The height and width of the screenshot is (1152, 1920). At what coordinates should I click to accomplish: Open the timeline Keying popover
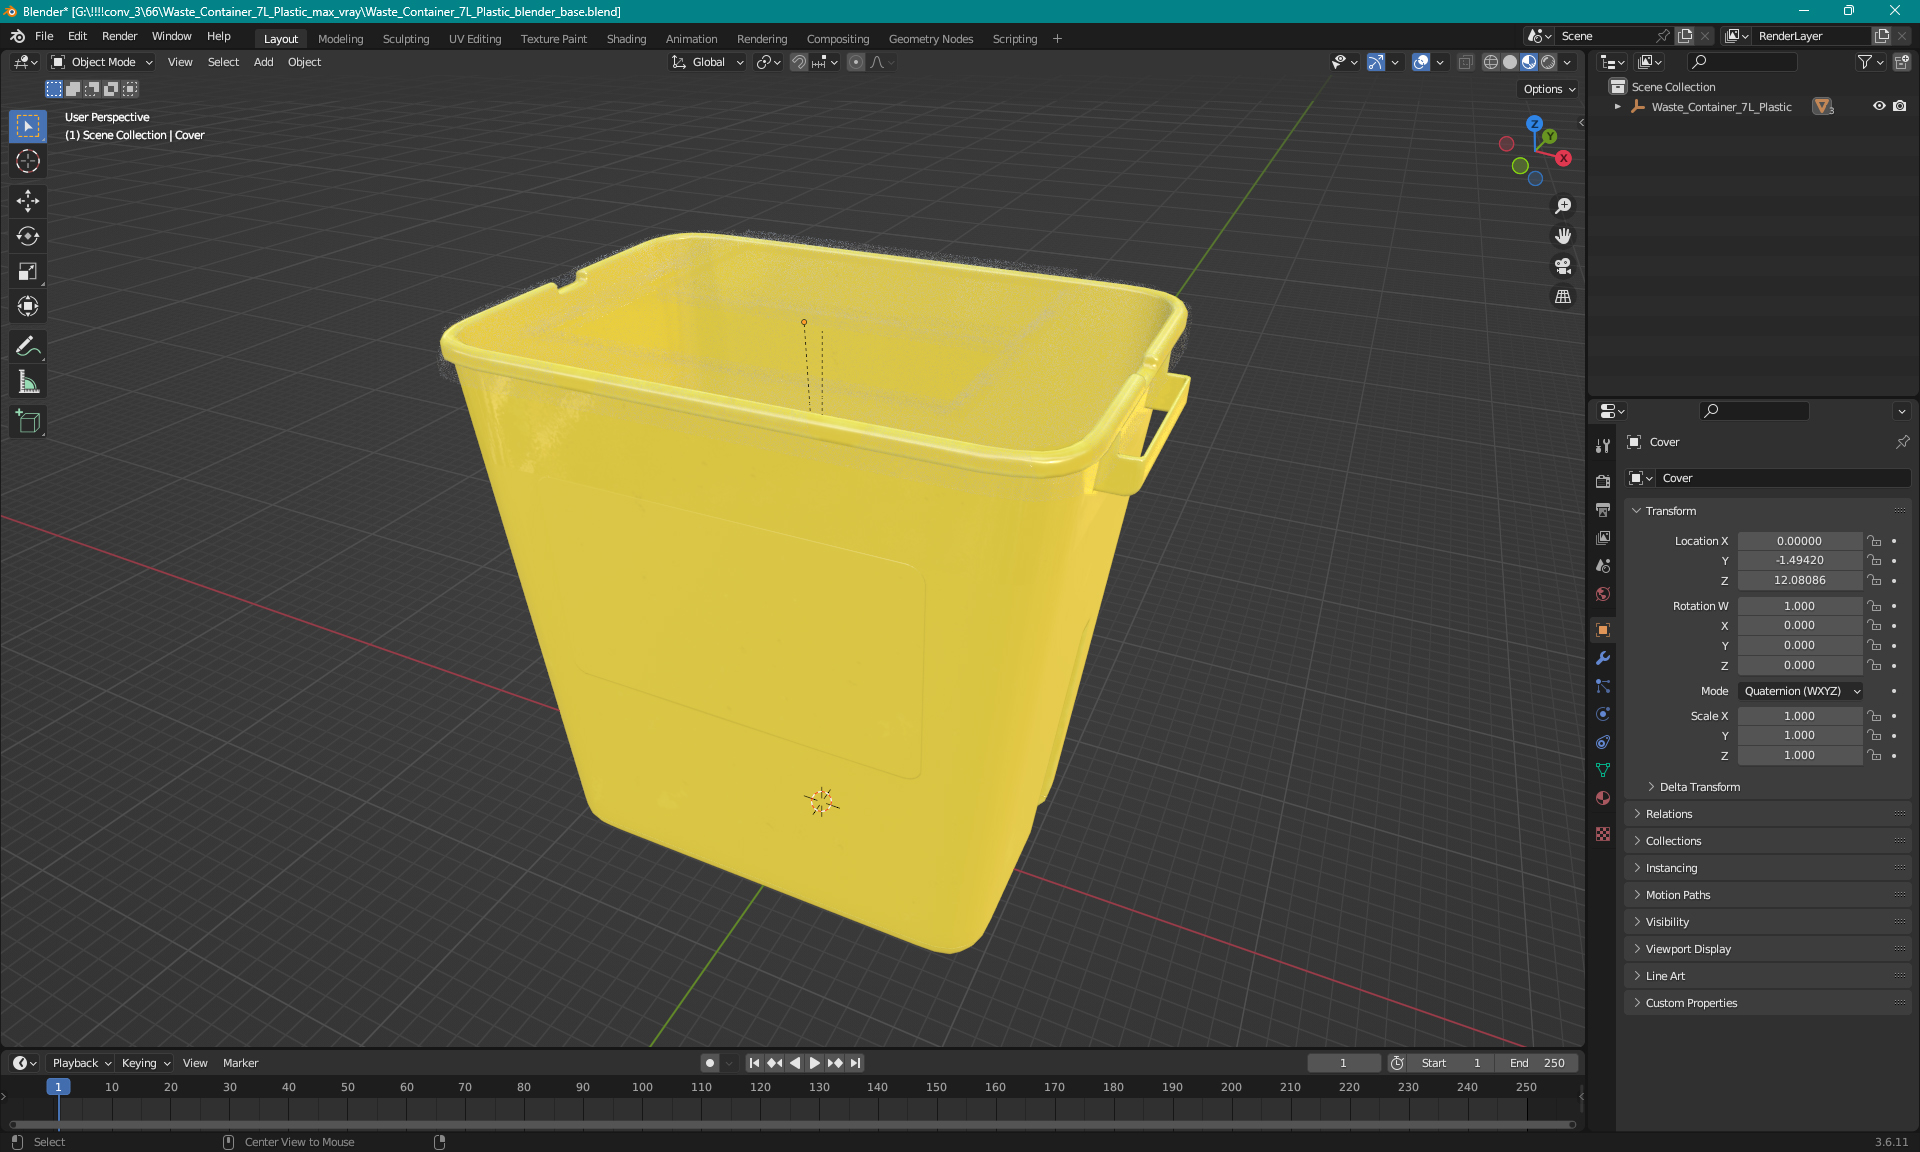pos(146,1063)
